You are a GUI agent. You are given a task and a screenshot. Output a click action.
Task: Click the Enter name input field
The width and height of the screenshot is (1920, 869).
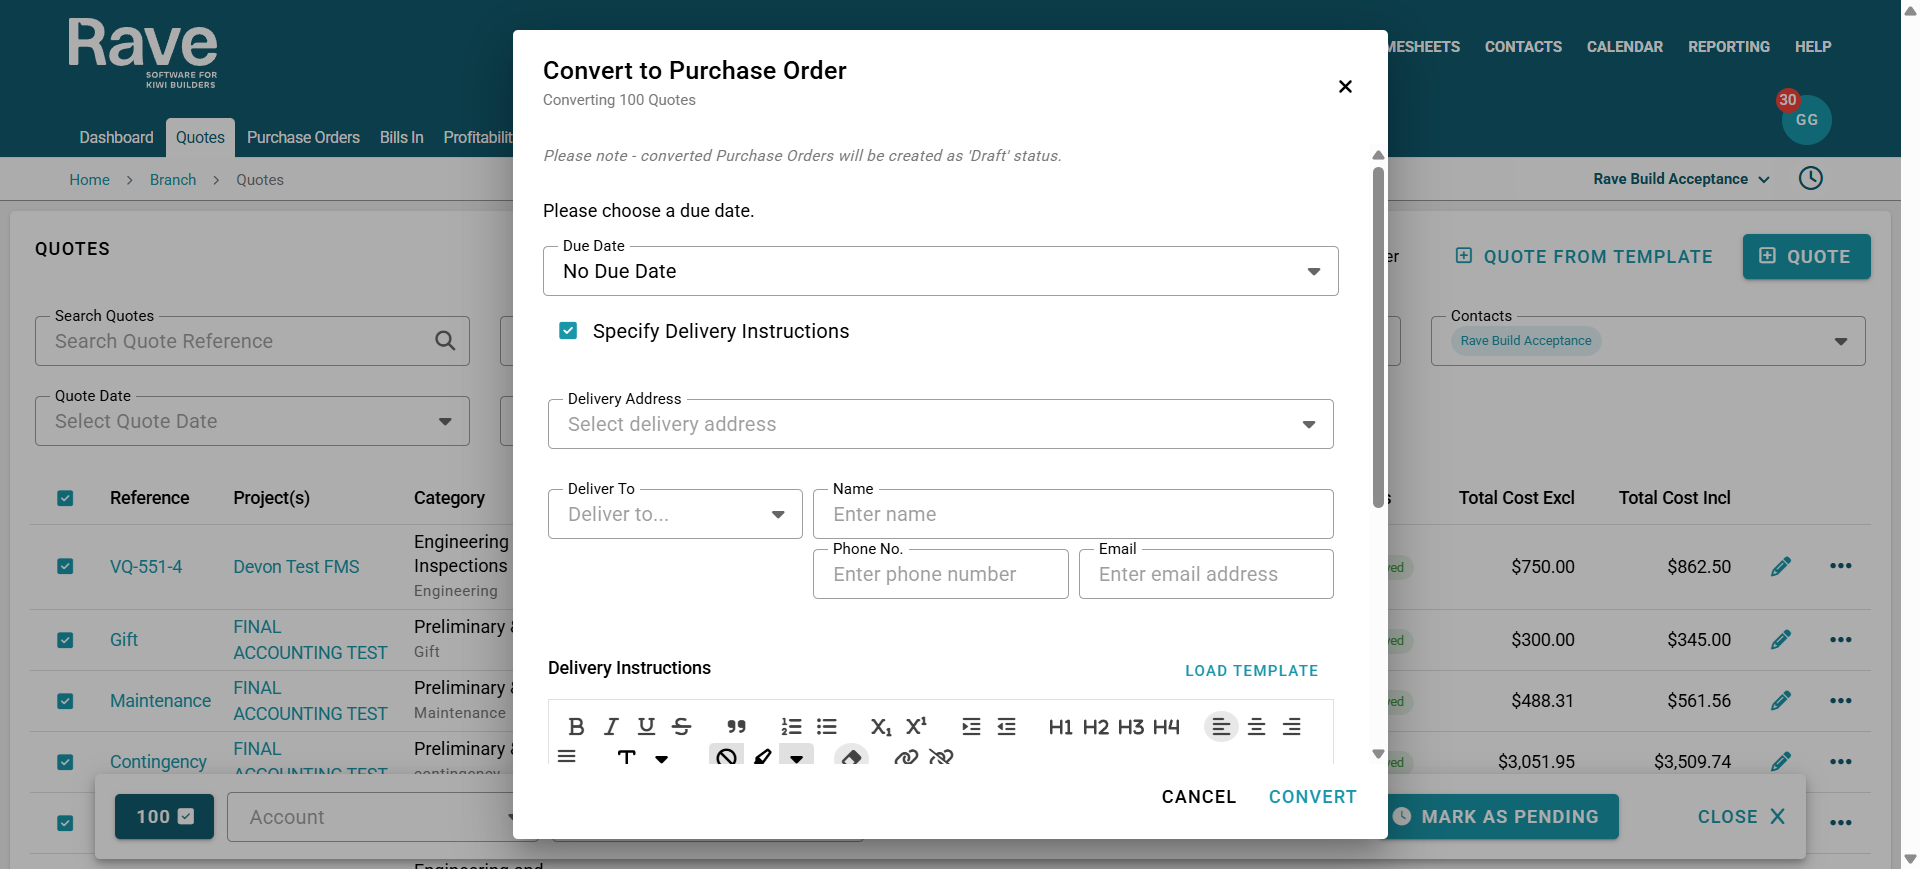point(1072,514)
